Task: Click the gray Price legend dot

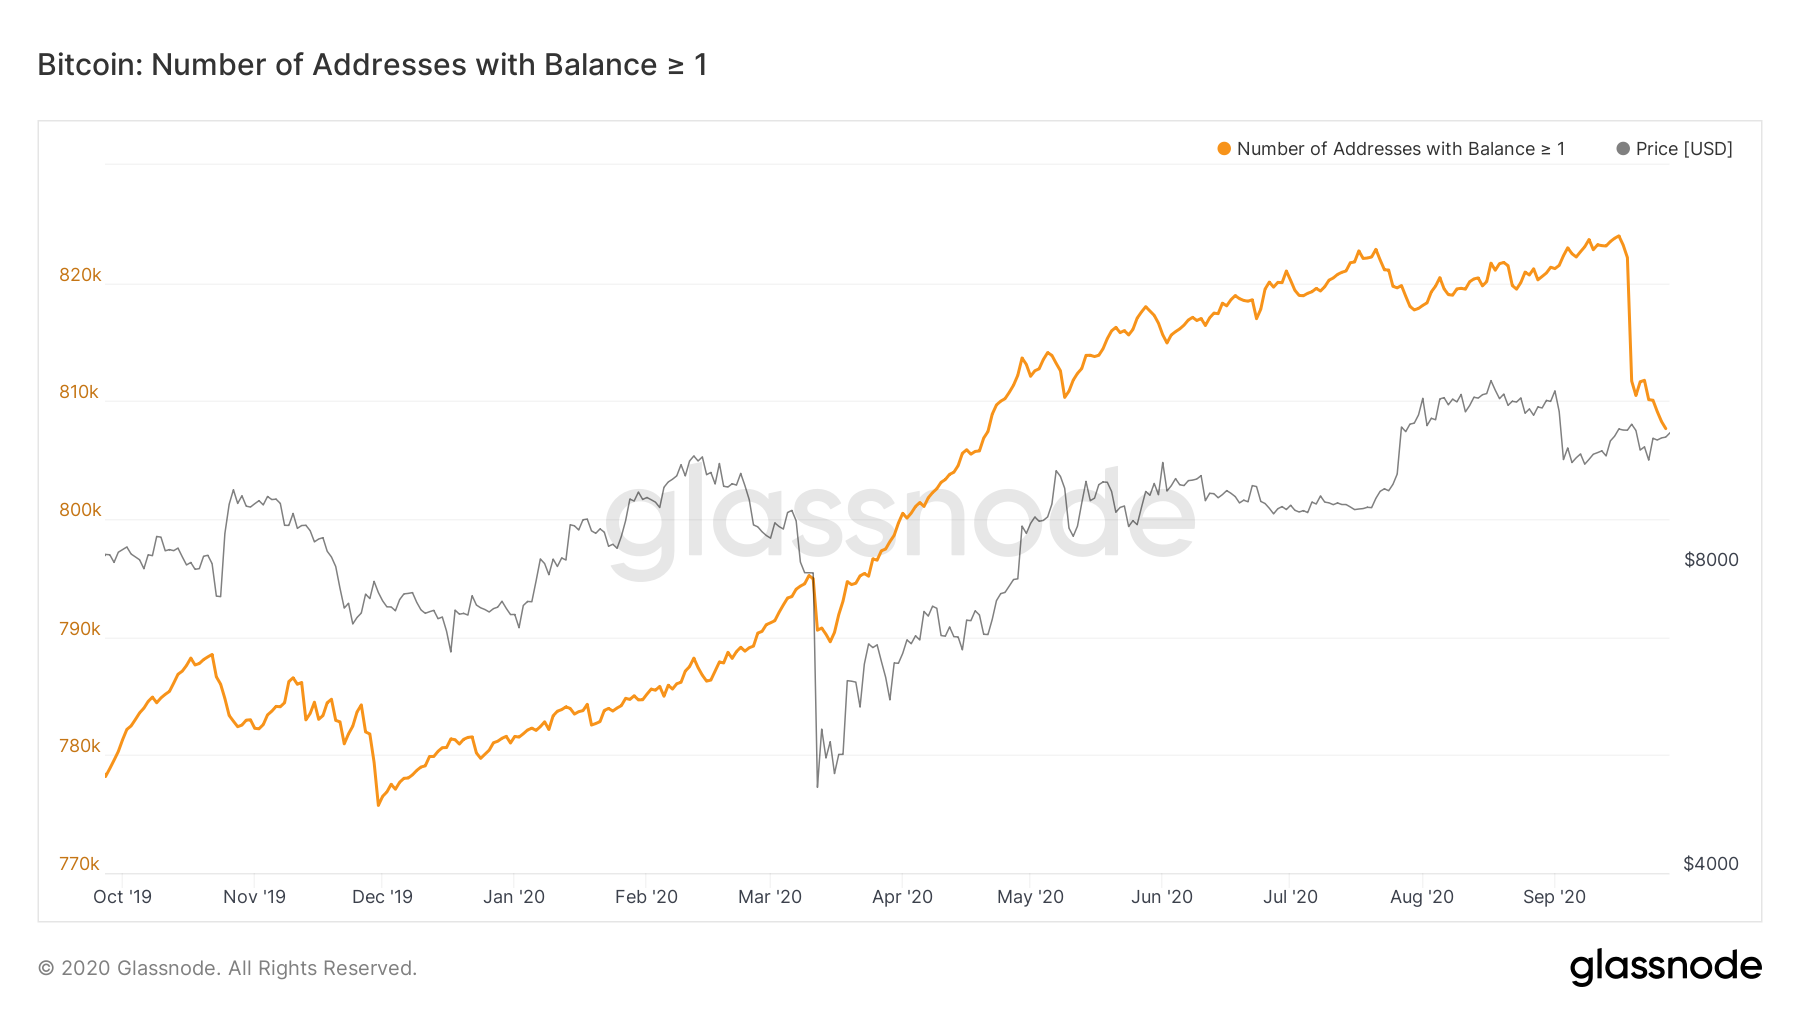Action: (1623, 149)
